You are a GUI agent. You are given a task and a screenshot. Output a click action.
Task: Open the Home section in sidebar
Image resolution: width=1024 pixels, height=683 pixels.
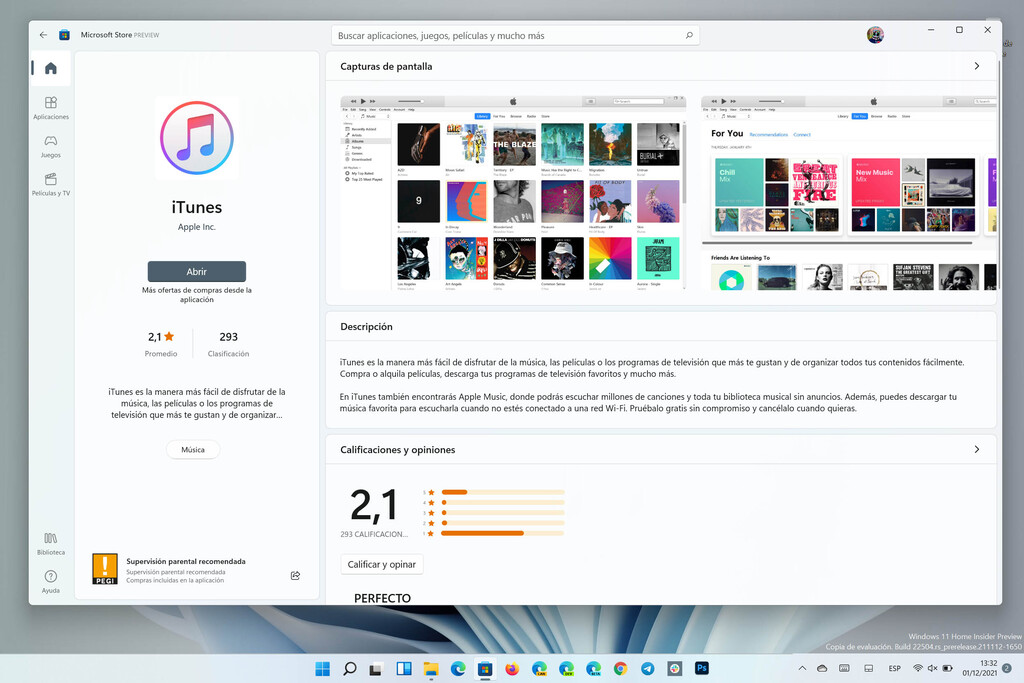51,68
